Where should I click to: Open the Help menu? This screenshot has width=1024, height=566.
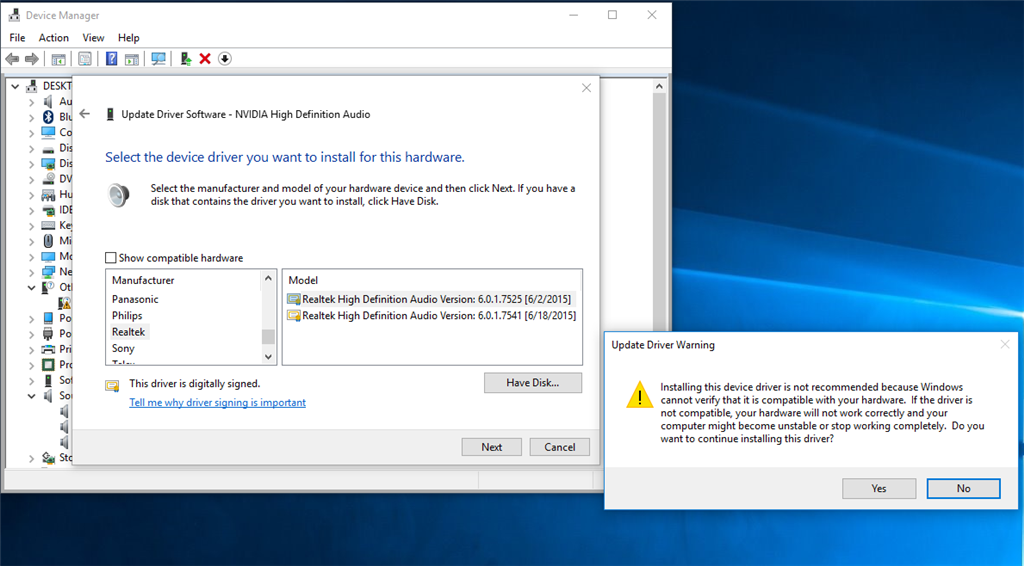coord(129,38)
